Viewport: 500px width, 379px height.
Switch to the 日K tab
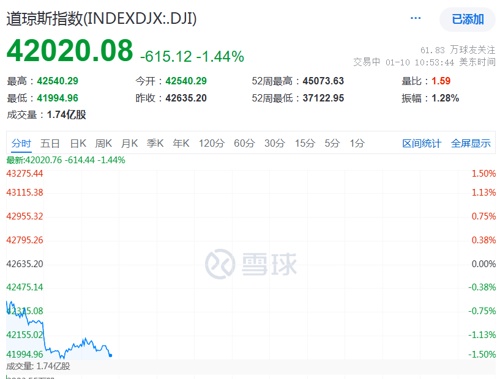click(78, 143)
